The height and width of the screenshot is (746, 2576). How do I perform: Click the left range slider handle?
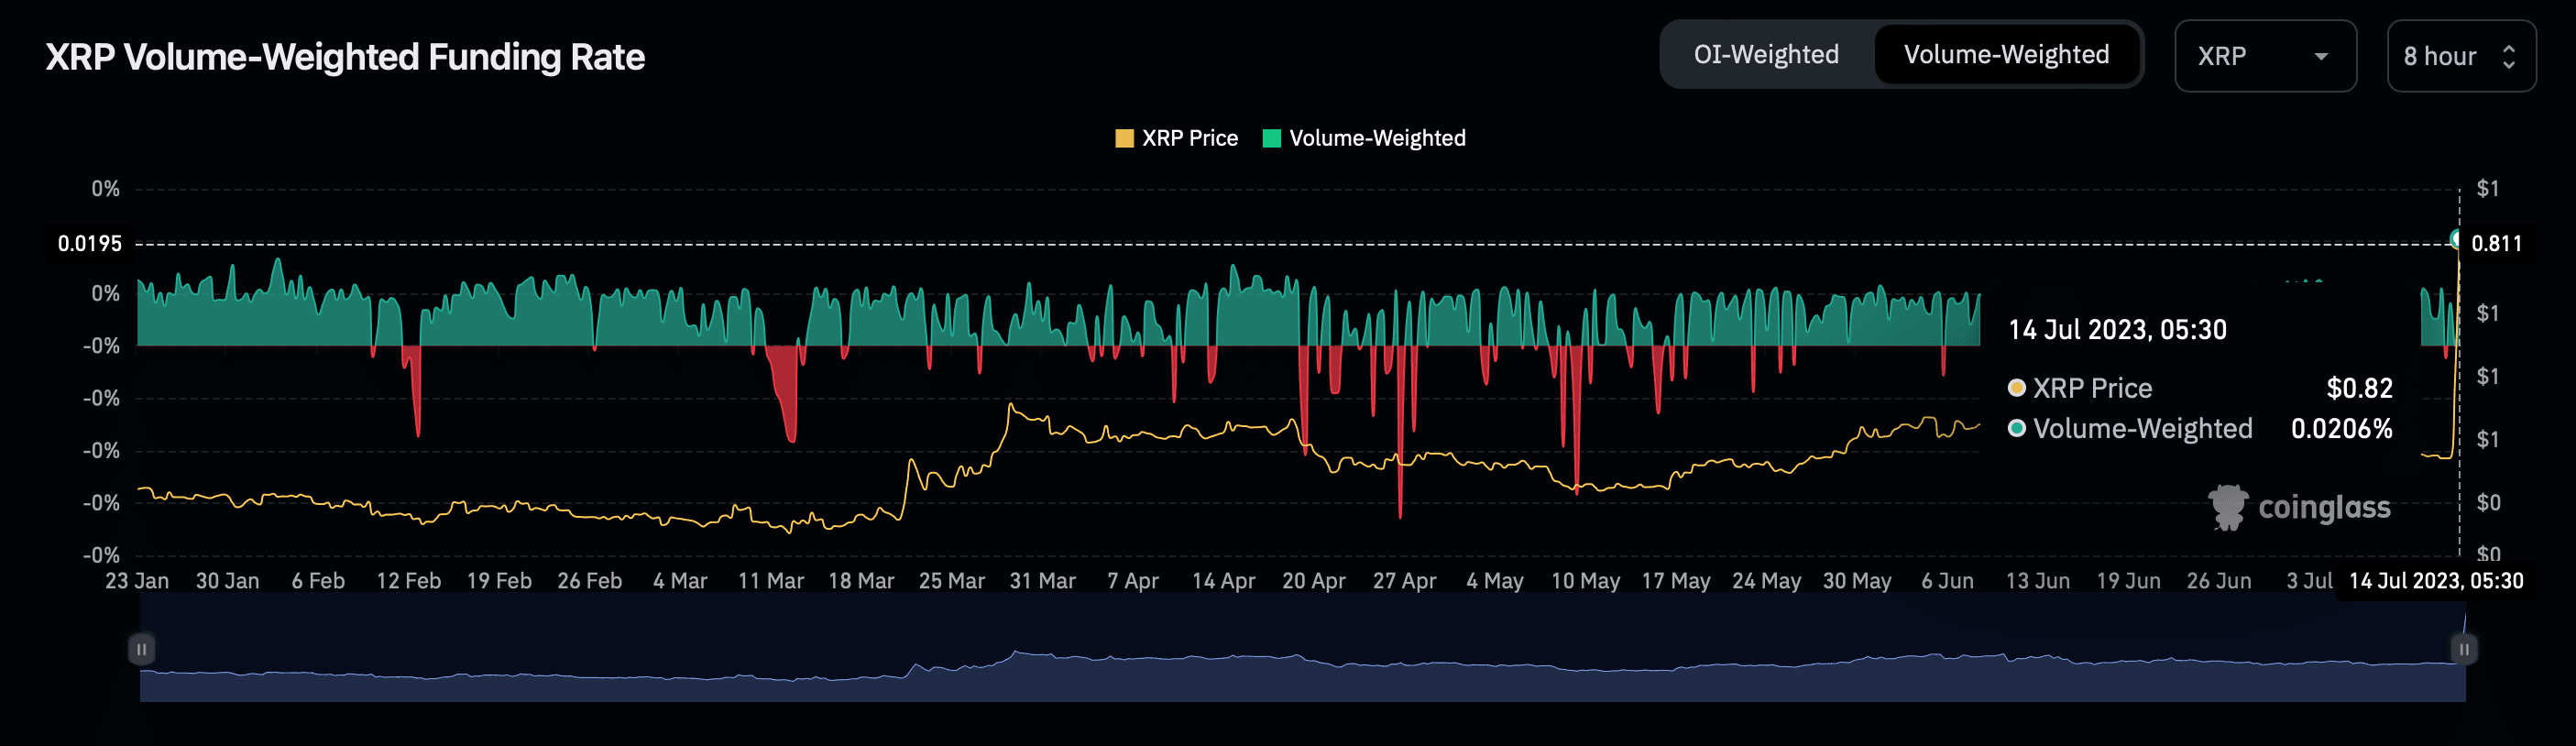[142, 650]
